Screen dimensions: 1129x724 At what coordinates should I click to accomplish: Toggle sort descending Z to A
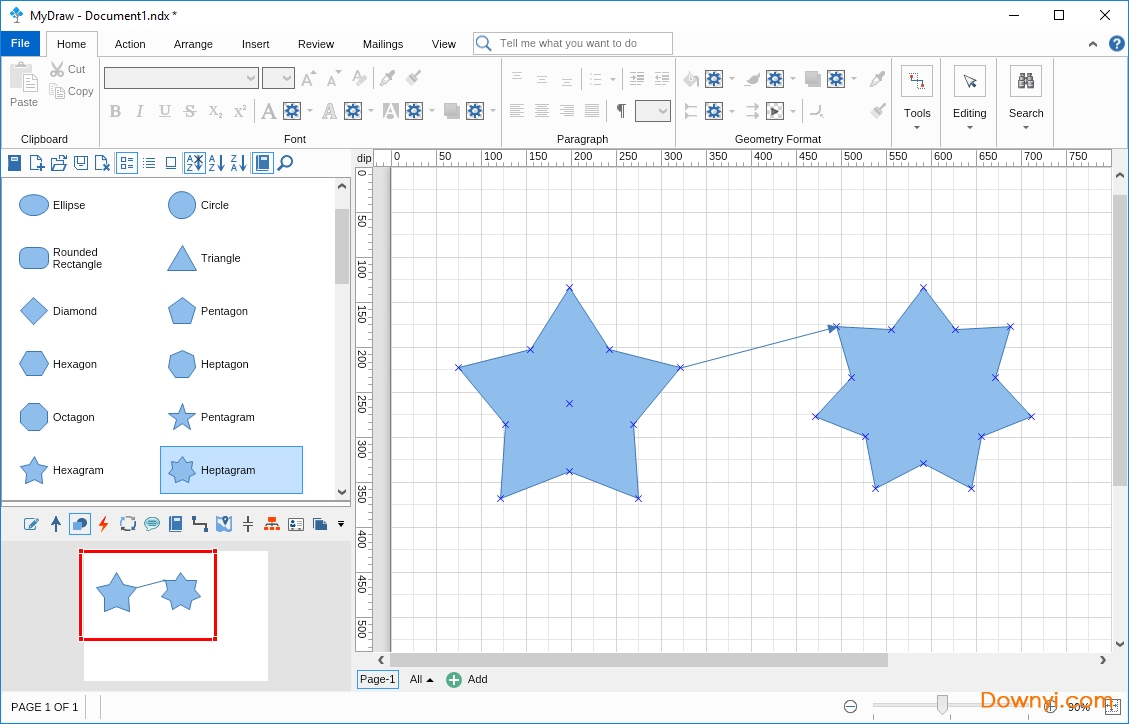point(239,163)
